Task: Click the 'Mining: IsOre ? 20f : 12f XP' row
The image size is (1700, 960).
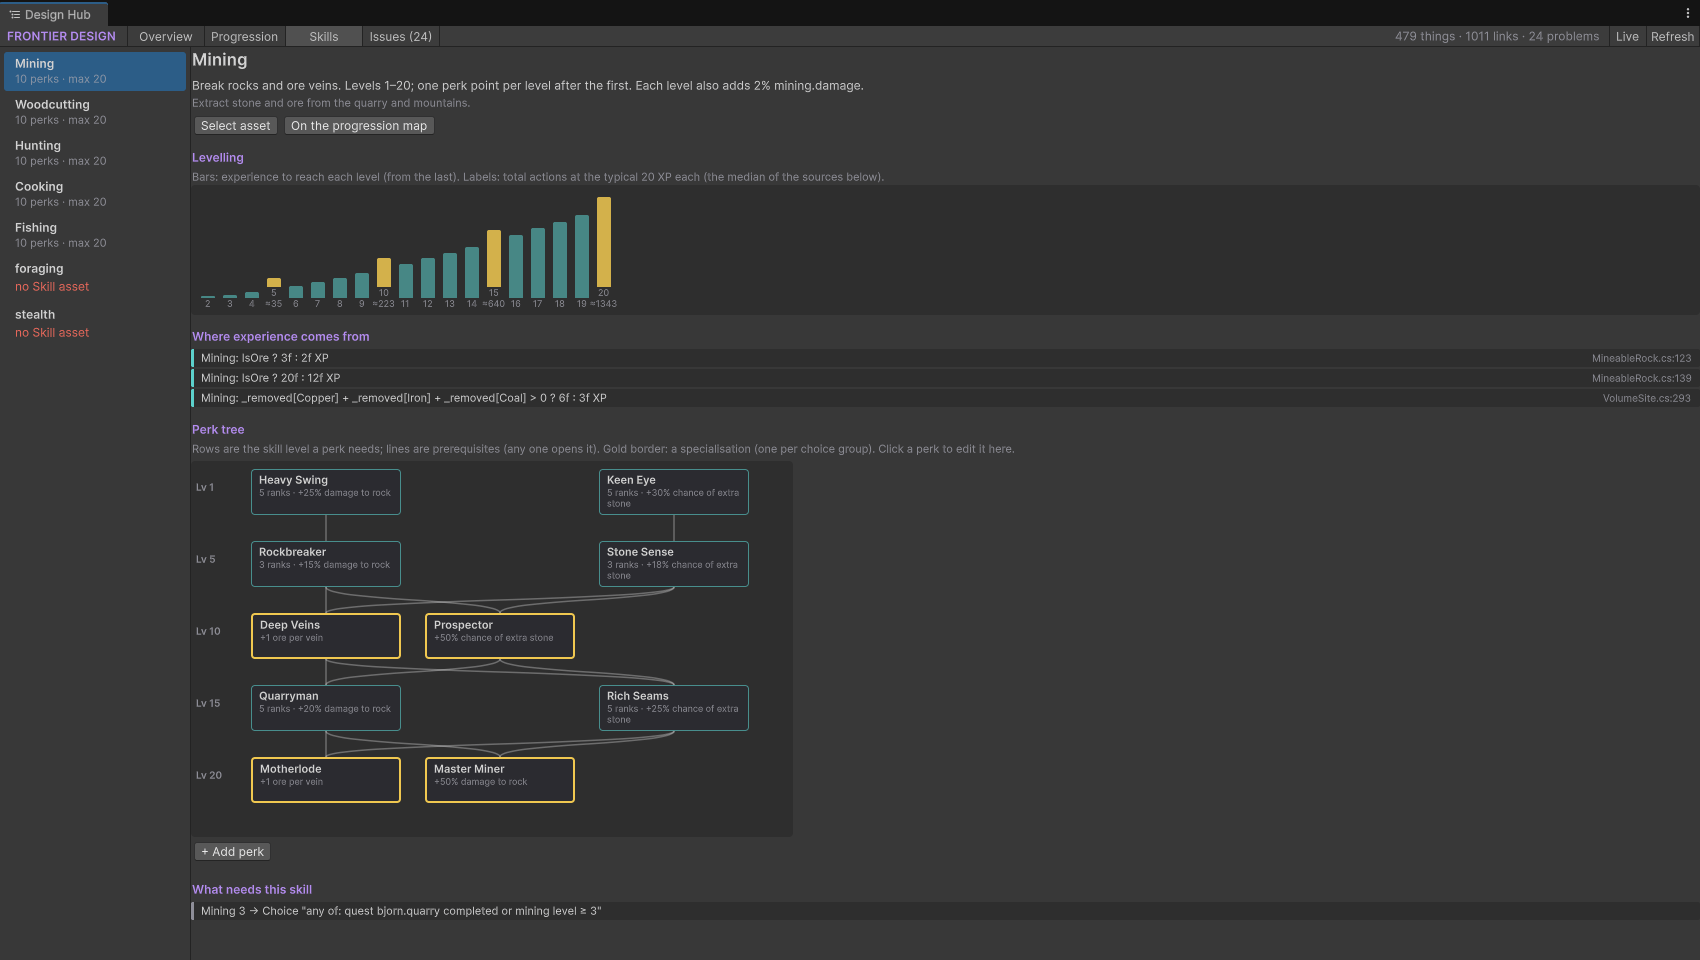Action: [x=945, y=378]
